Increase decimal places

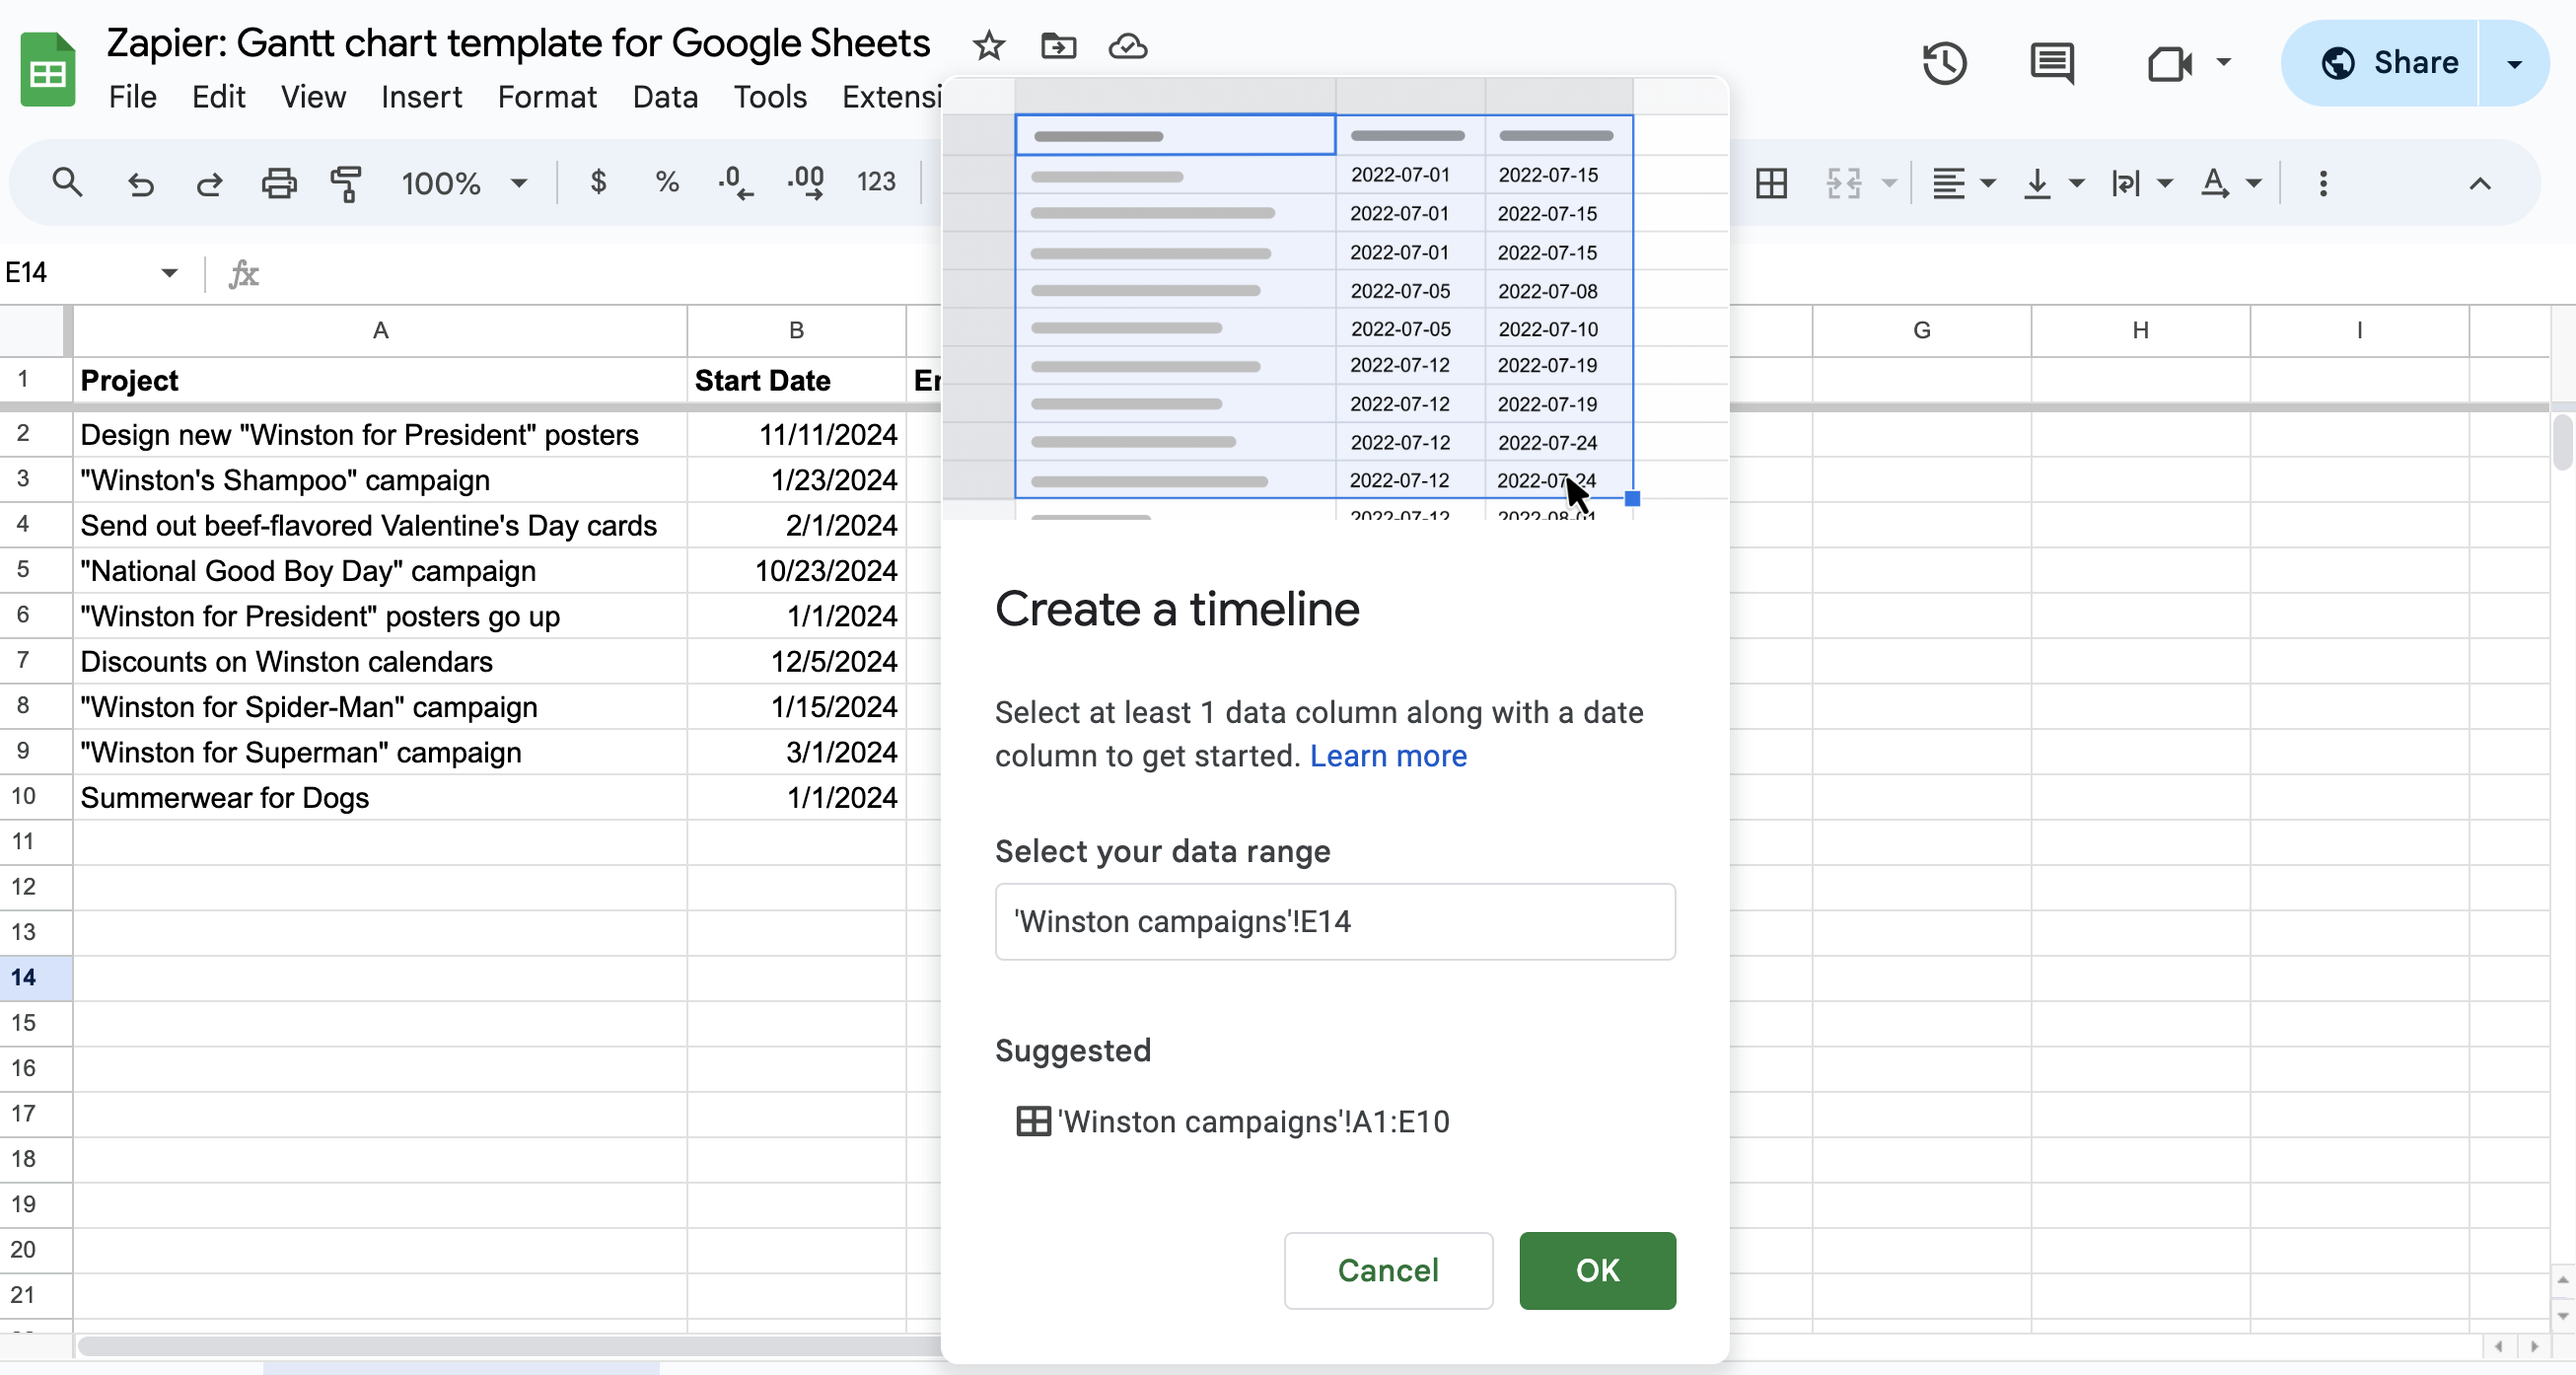click(x=805, y=183)
